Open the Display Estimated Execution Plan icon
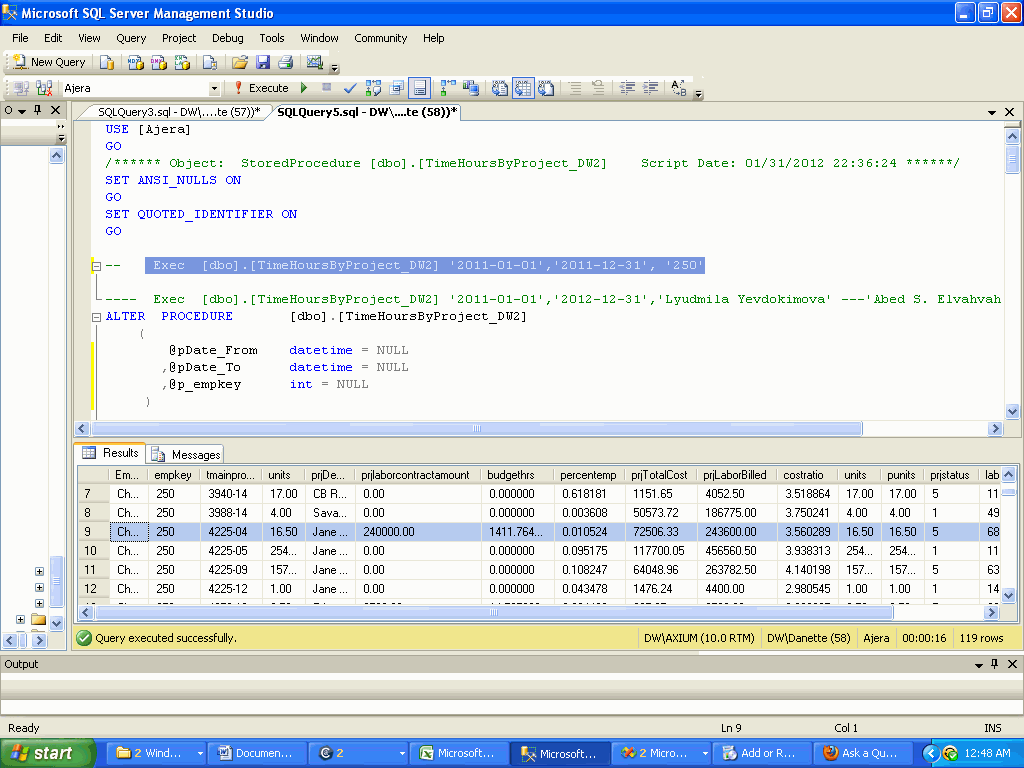Viewport: 1024px width, 768px height. [x=374, y=87]
